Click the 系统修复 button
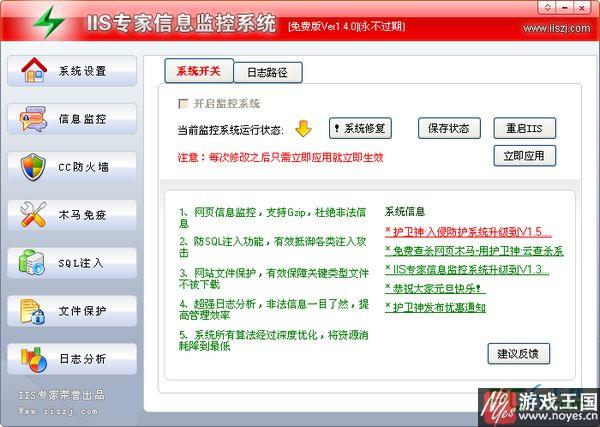 click(360, 128)
